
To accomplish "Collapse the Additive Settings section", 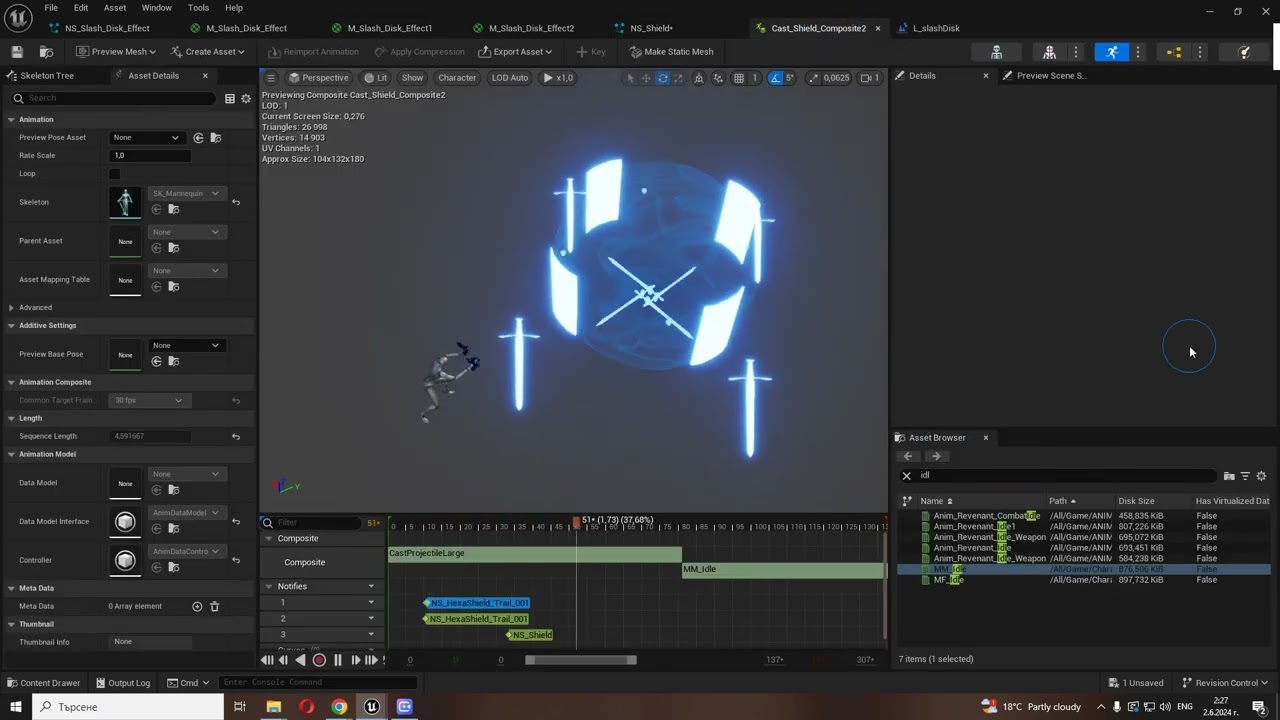I will click(x=11, y=325).
